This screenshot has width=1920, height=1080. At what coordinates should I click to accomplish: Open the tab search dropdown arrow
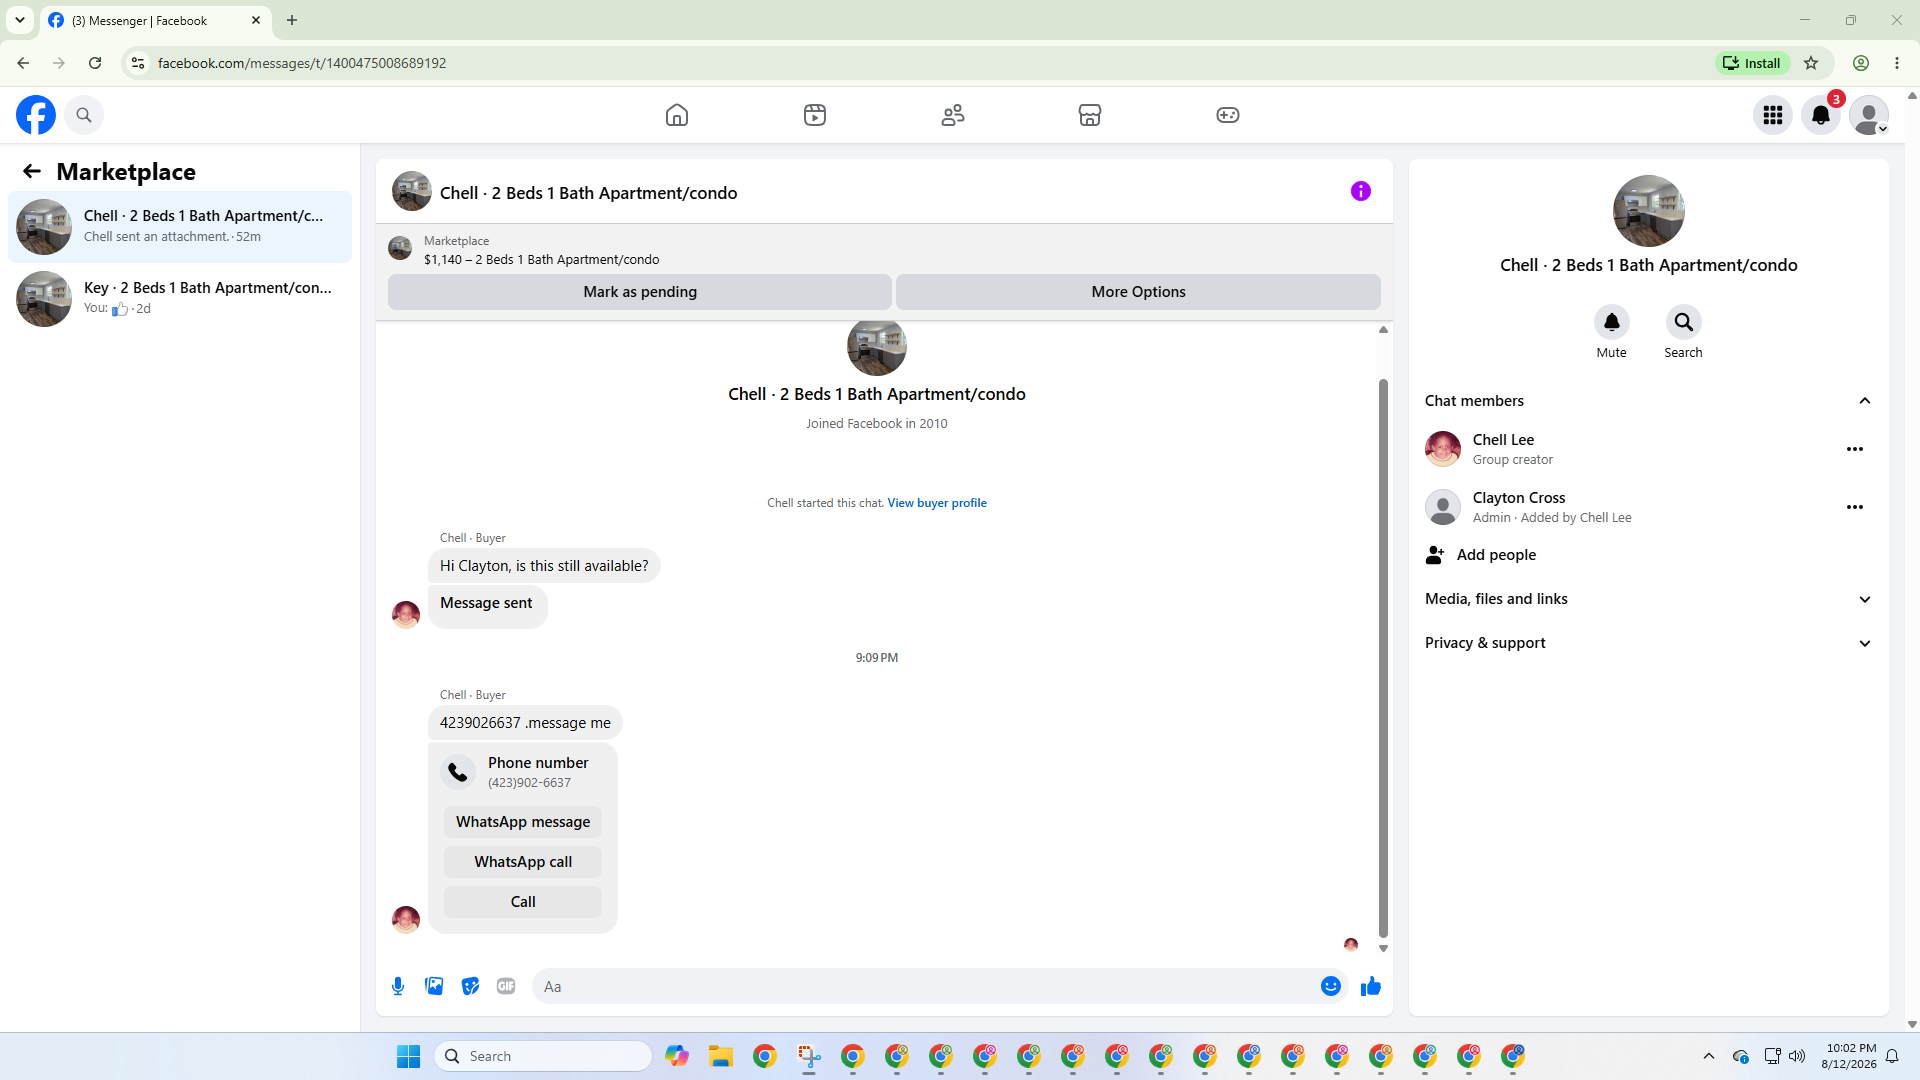pos(20,20)
